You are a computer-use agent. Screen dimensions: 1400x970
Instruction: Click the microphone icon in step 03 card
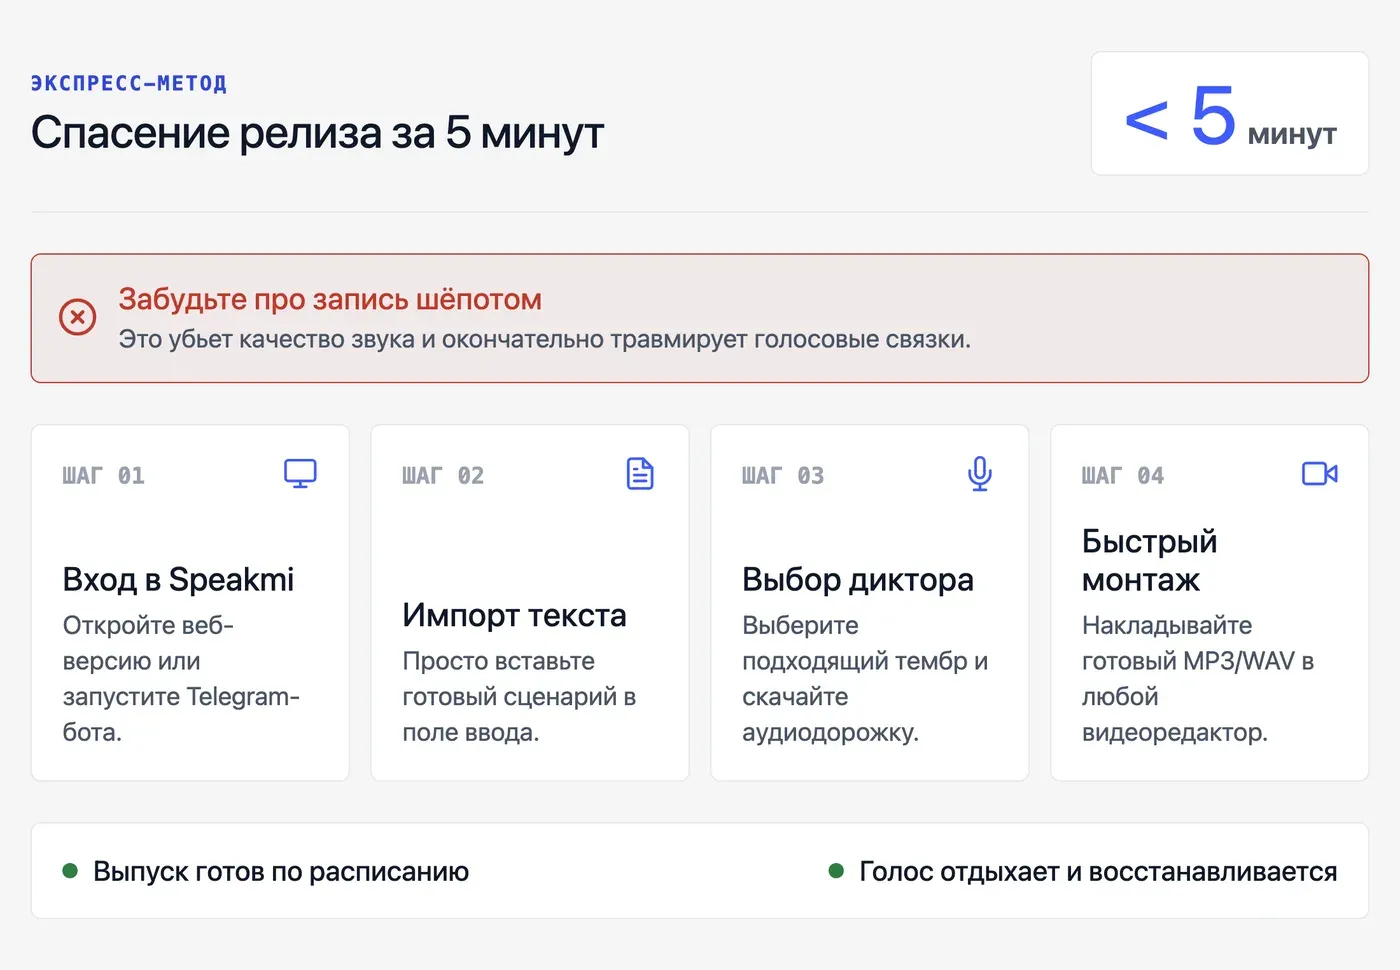click(x=980, y=474)
